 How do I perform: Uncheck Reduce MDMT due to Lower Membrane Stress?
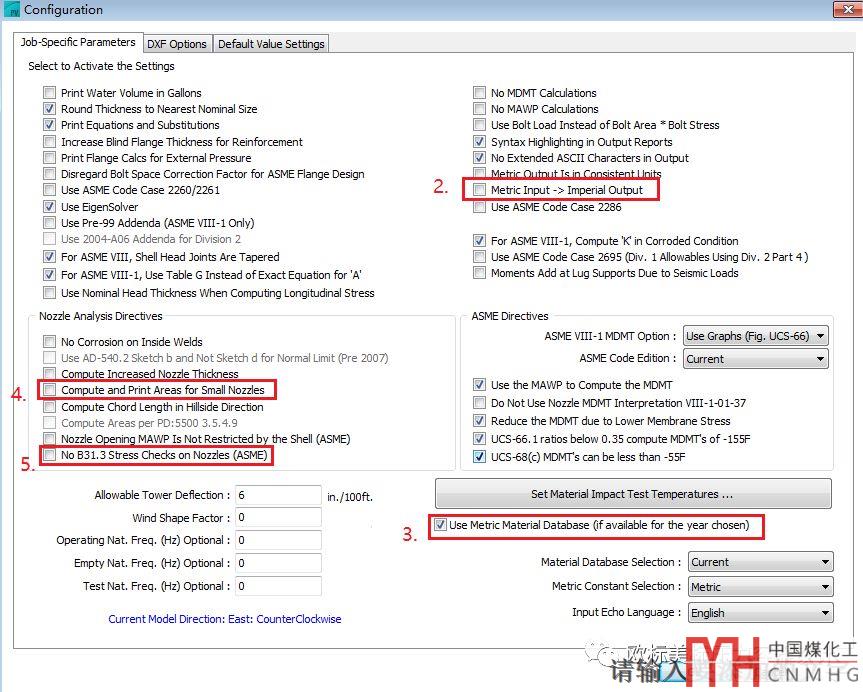pos(479,421)
